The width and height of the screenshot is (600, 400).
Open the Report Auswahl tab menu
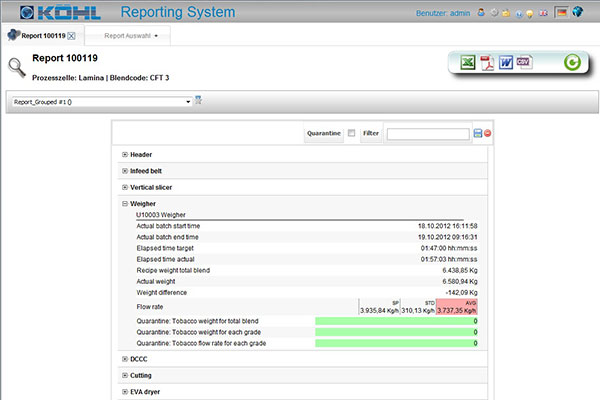click(157, 36)
